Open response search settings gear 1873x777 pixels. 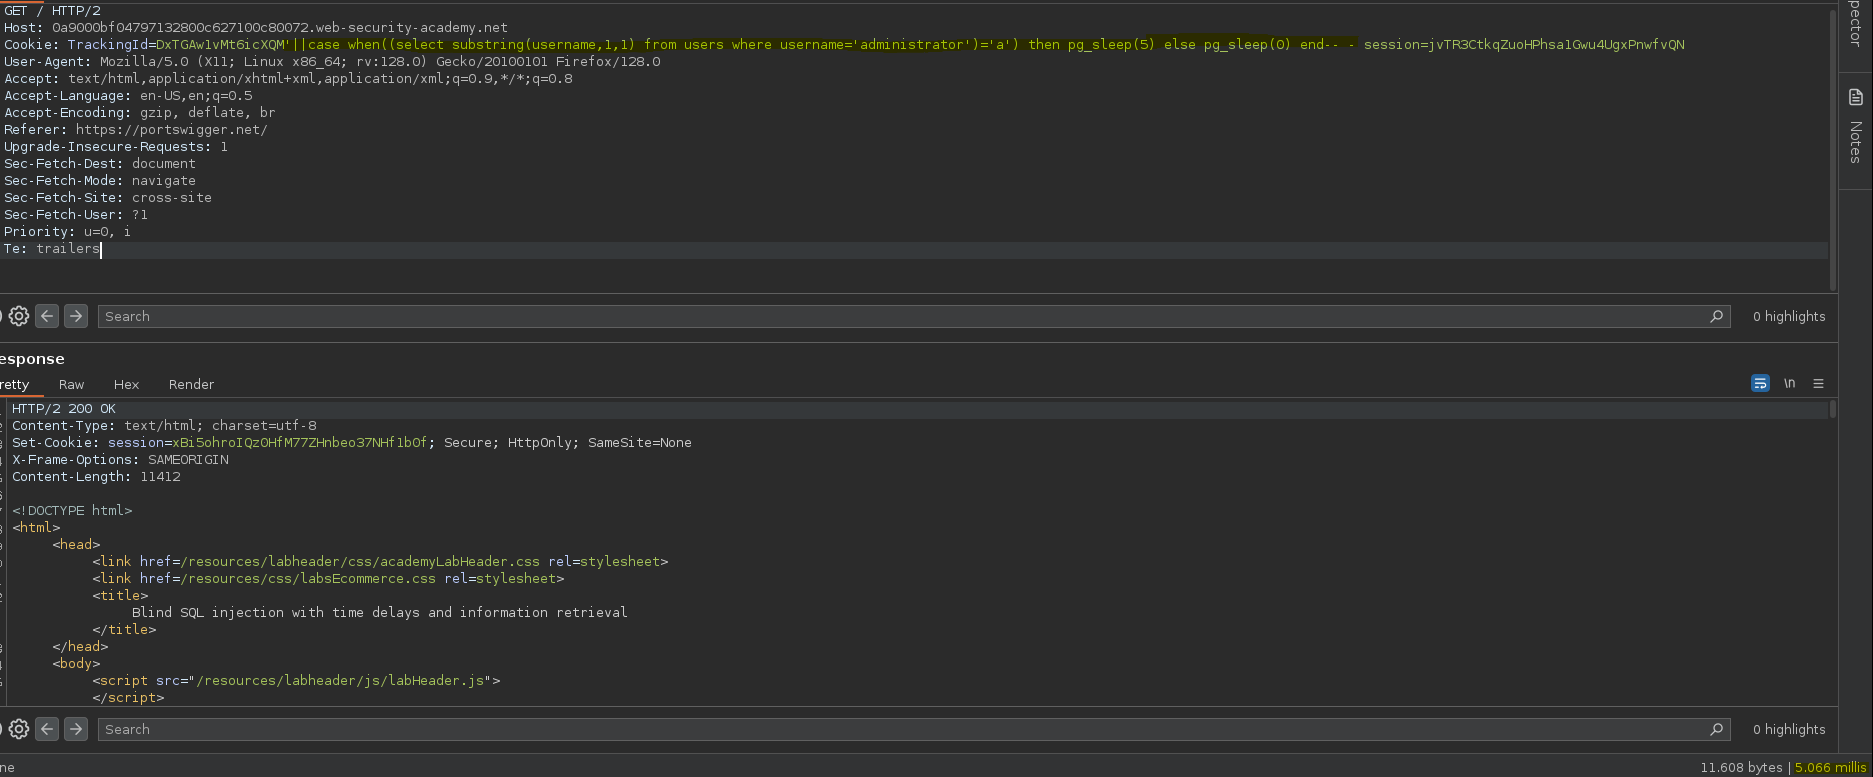click(x=19, y=729)
